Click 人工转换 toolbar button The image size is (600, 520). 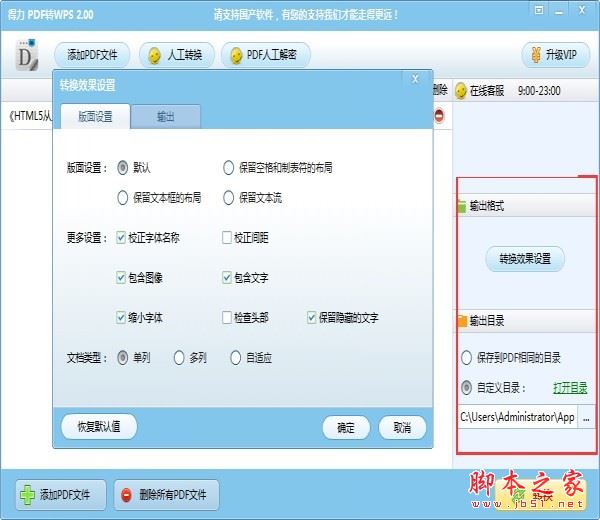click(176, 55)
